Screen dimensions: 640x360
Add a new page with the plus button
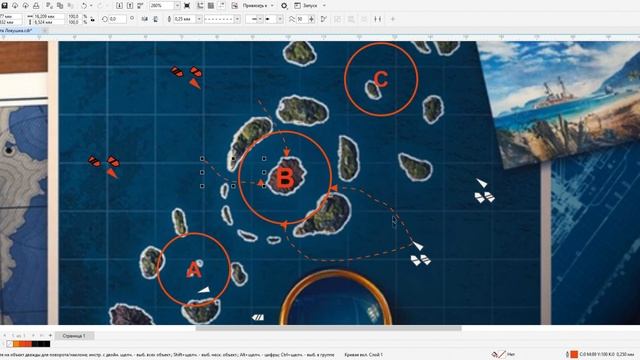coord(51,336)
